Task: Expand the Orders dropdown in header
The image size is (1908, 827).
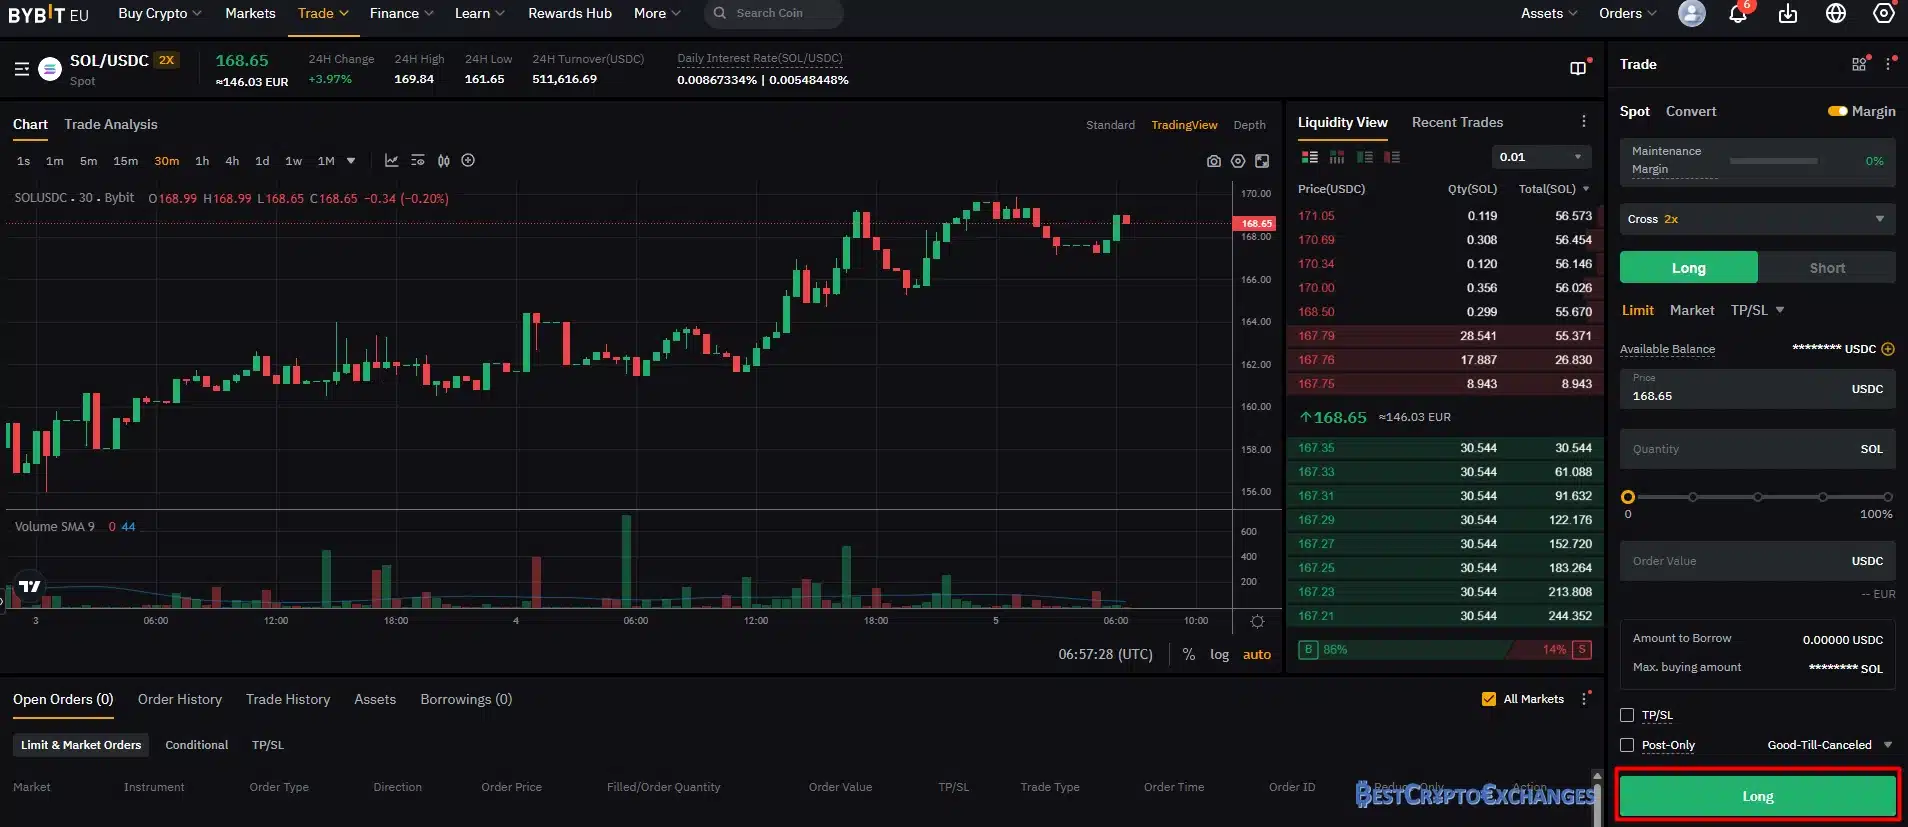Action: coord(1627,13)
